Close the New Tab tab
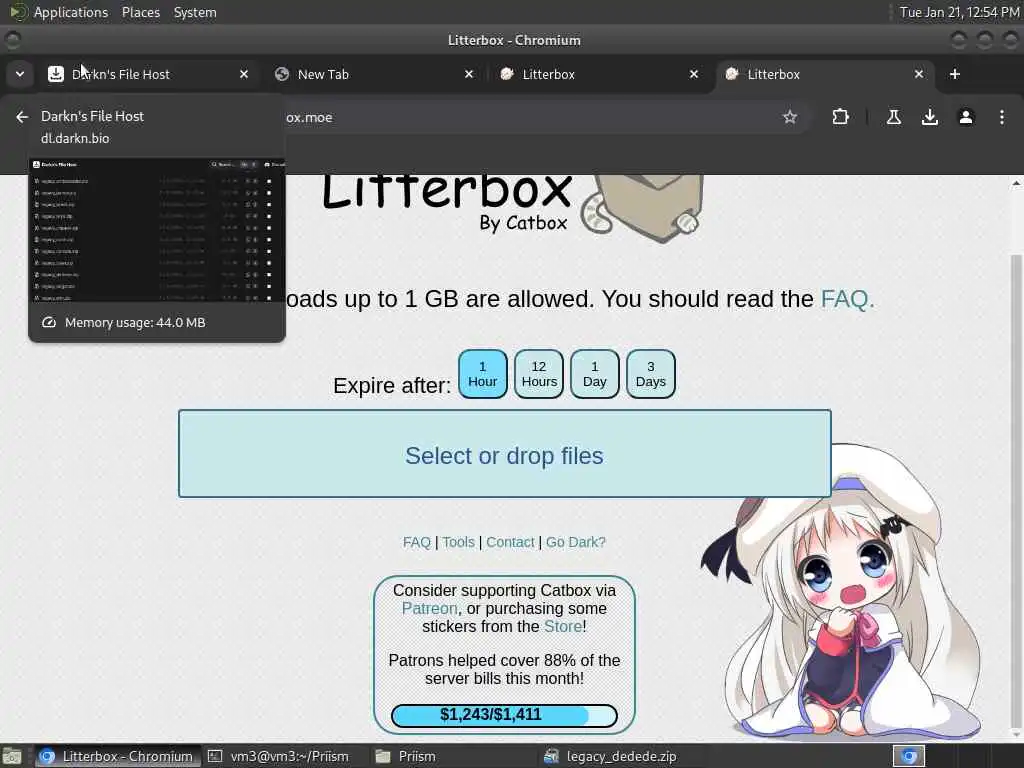 pos(469,74)
